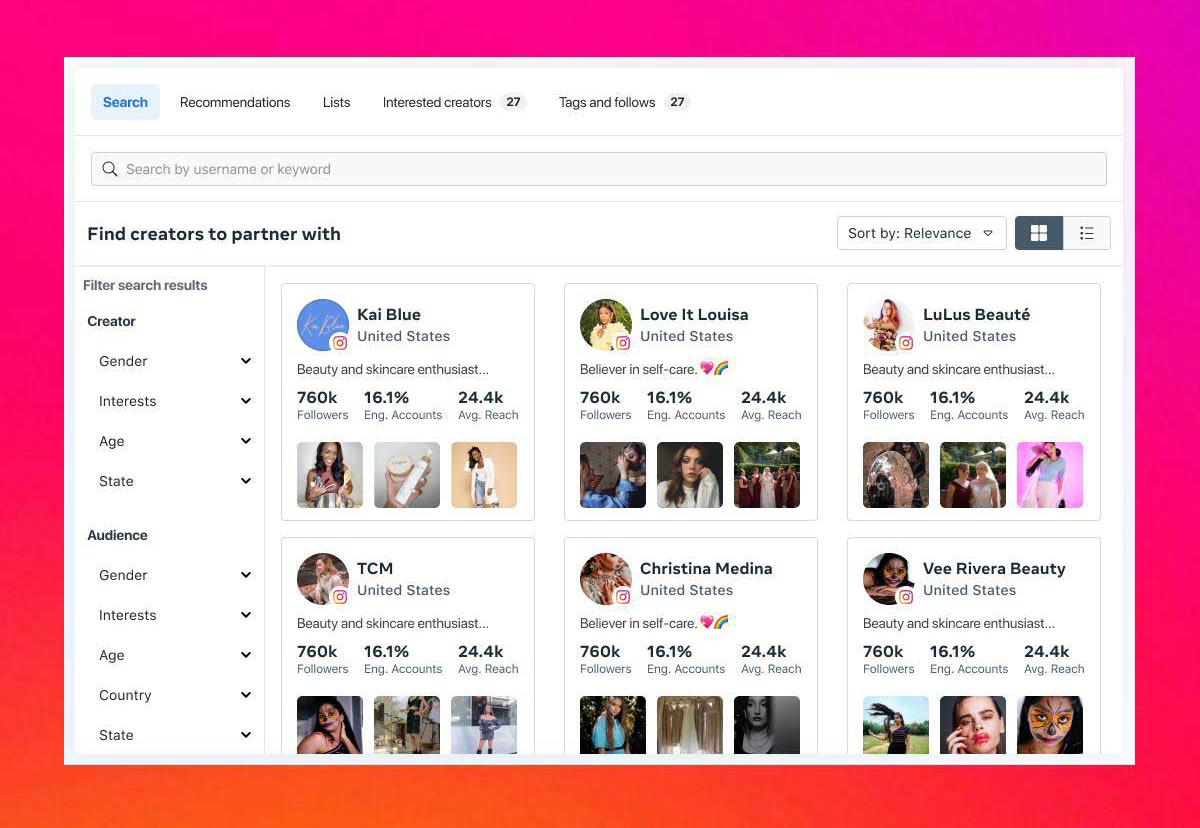
Task: Click LuLus Beauté's 24.4k Avg. Reach stat
Action: click(x=1054, y=405)
